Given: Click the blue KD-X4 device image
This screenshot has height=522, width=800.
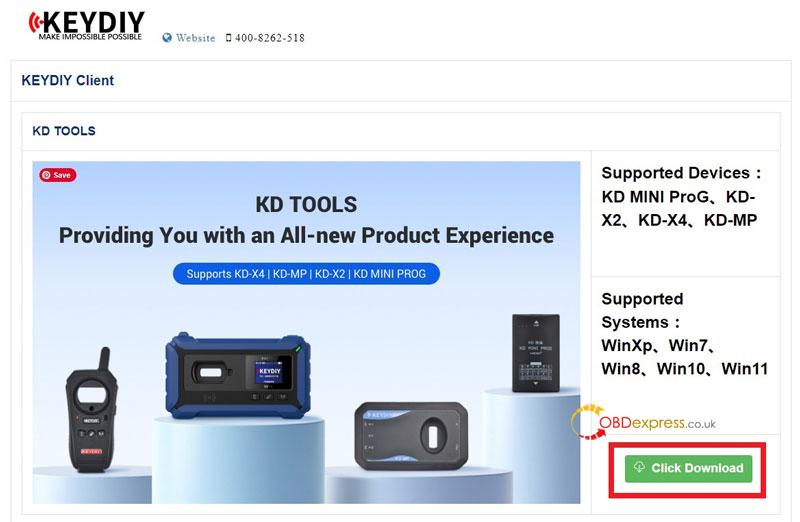Looking at the screenshot, I should [x=238, y=375].
